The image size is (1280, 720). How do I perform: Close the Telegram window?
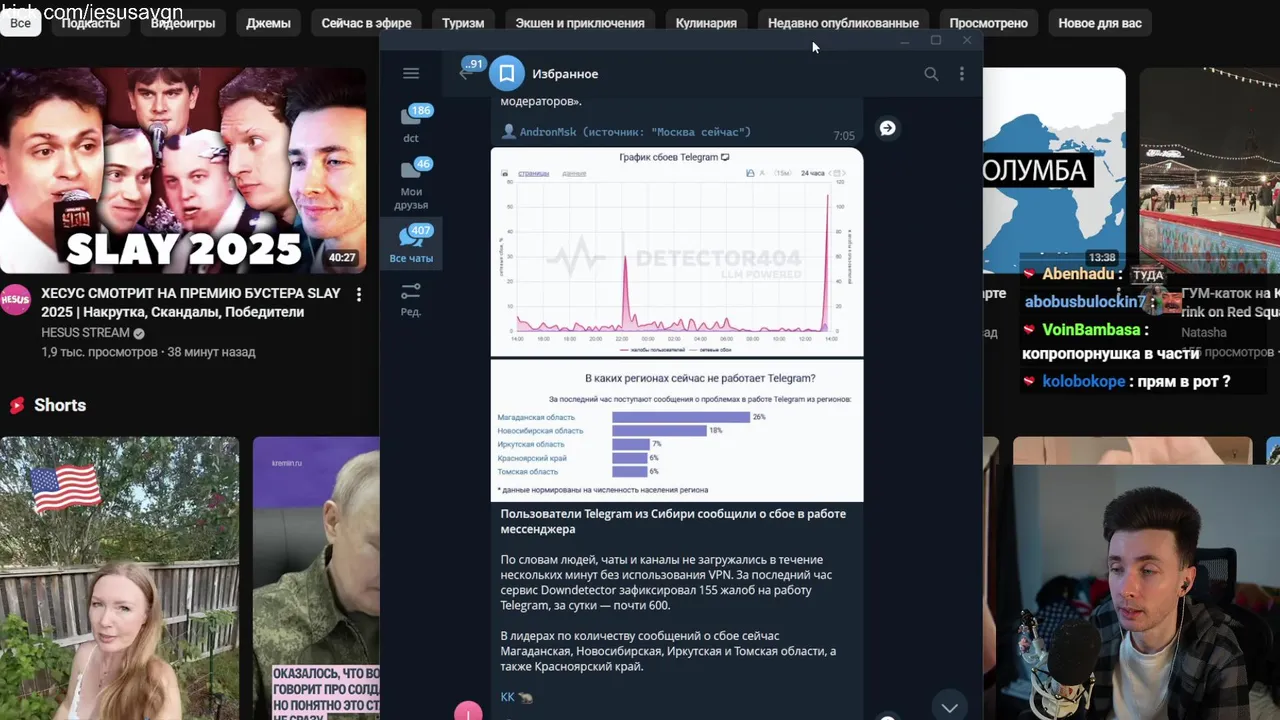pos(967,40)
